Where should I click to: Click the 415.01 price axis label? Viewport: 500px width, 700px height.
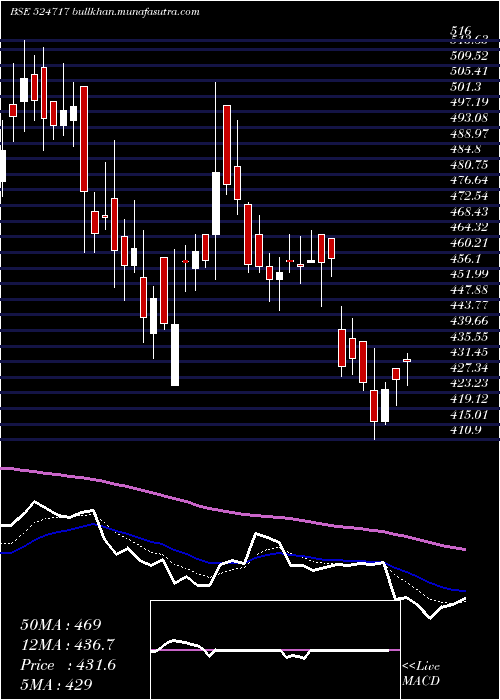coord(470,415)
